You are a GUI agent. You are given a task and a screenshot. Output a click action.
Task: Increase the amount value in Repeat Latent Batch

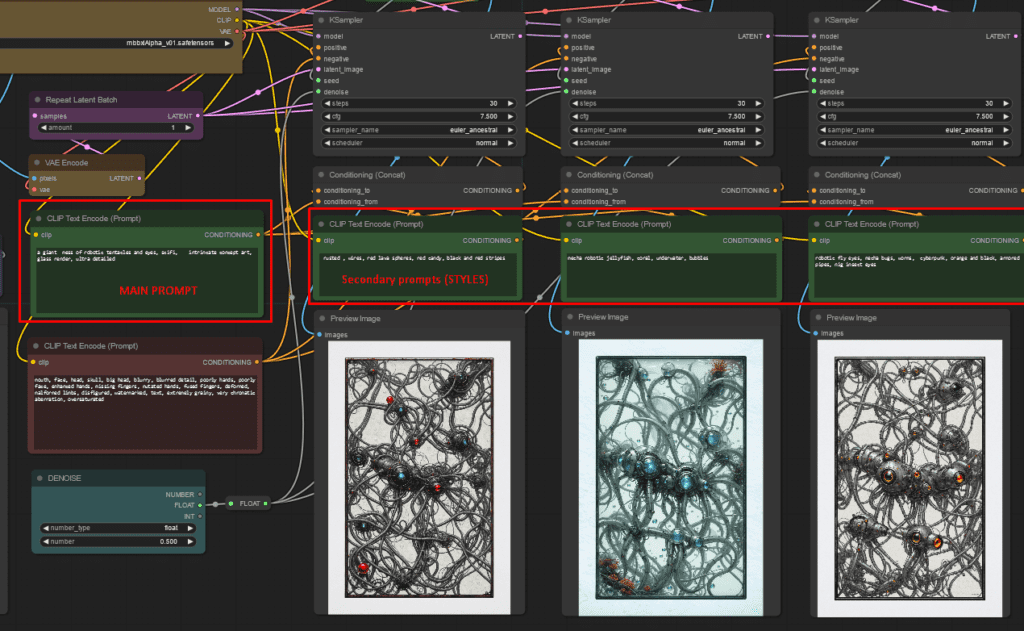(188, 128)
